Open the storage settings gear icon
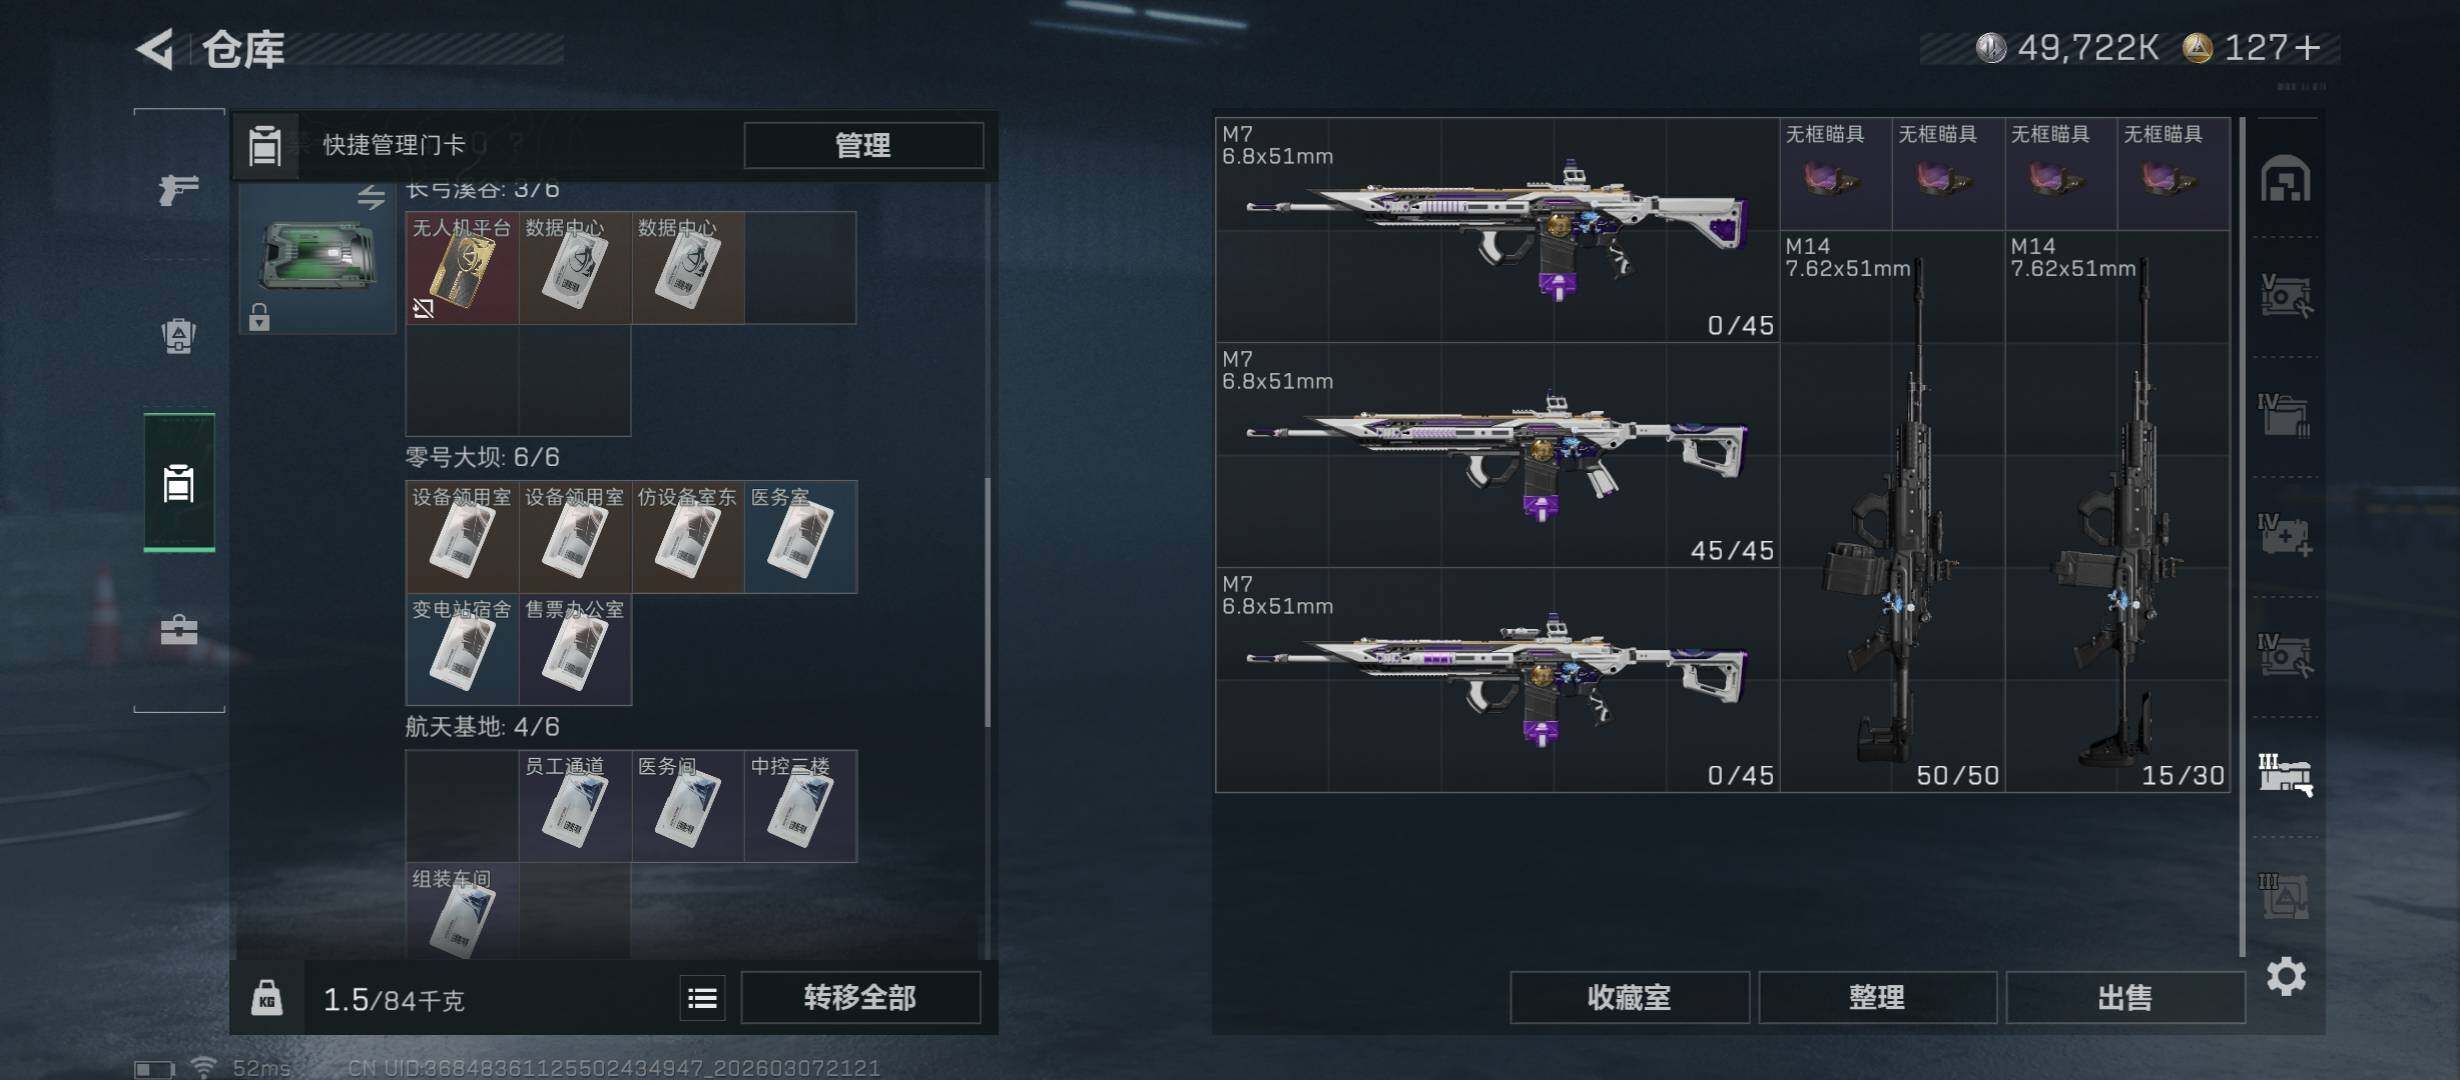The width and height of the screenshot is (2460, 1080). 2286,976
